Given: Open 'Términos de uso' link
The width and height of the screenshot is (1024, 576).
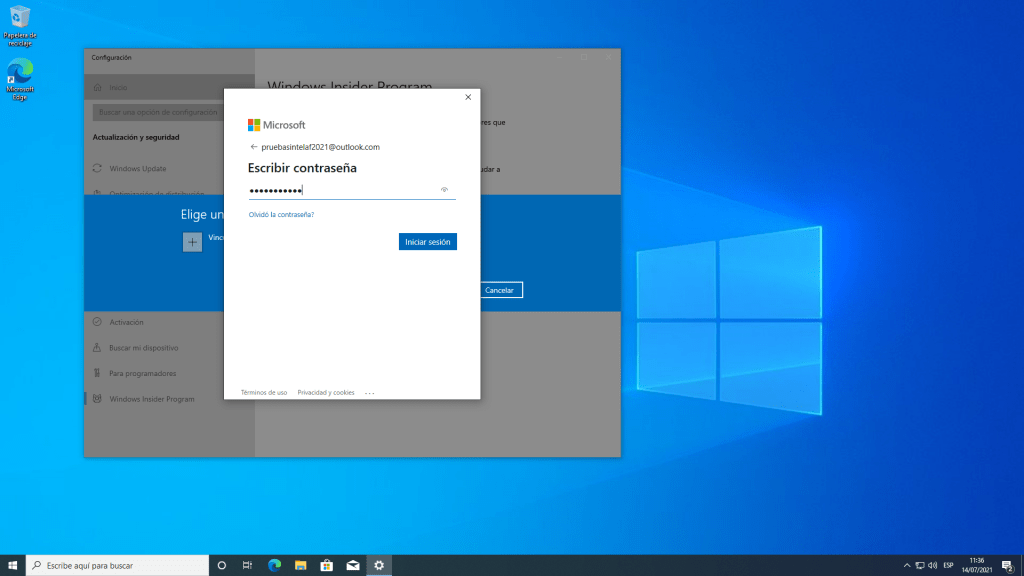Looking at the screenshot, I should point(264,393).
